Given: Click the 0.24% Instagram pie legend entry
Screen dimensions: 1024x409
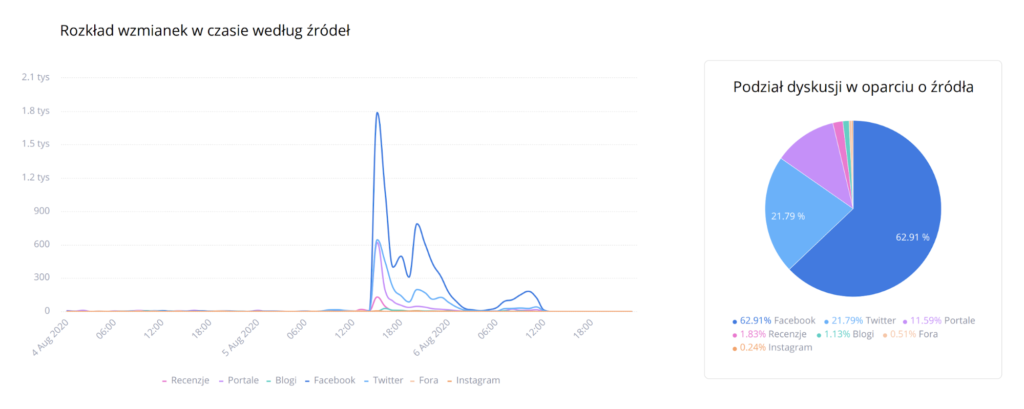Looking at the screenshot, I should pyautogui.click(x=771, y=347).
